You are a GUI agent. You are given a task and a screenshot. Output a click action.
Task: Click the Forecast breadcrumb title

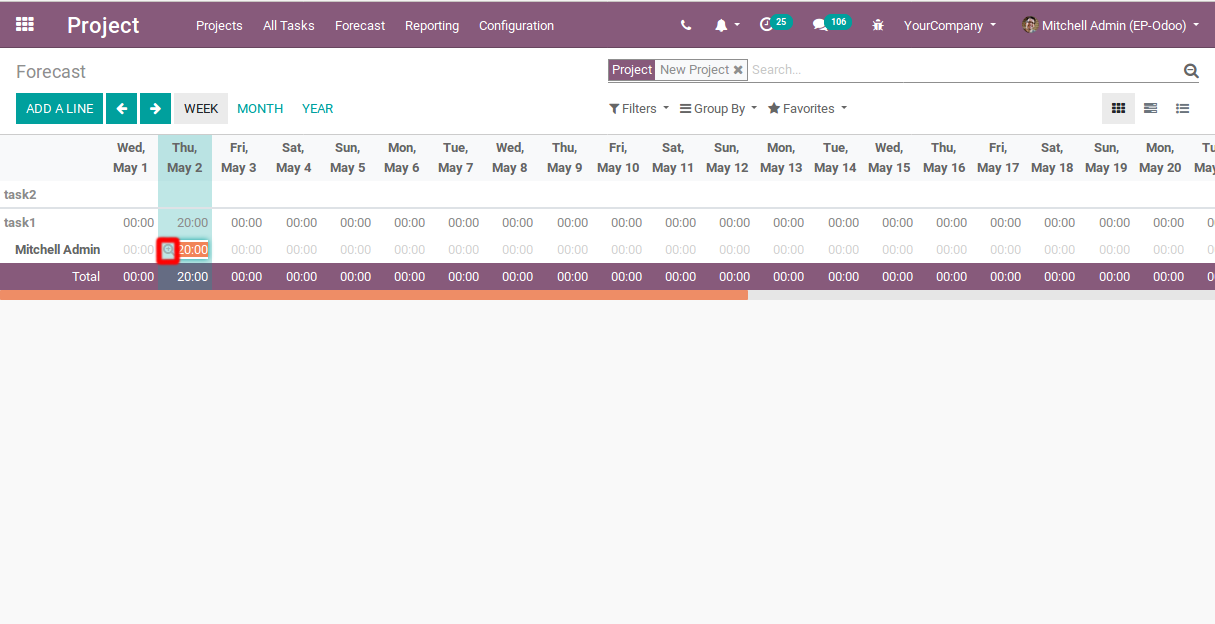tap(51, 72)
